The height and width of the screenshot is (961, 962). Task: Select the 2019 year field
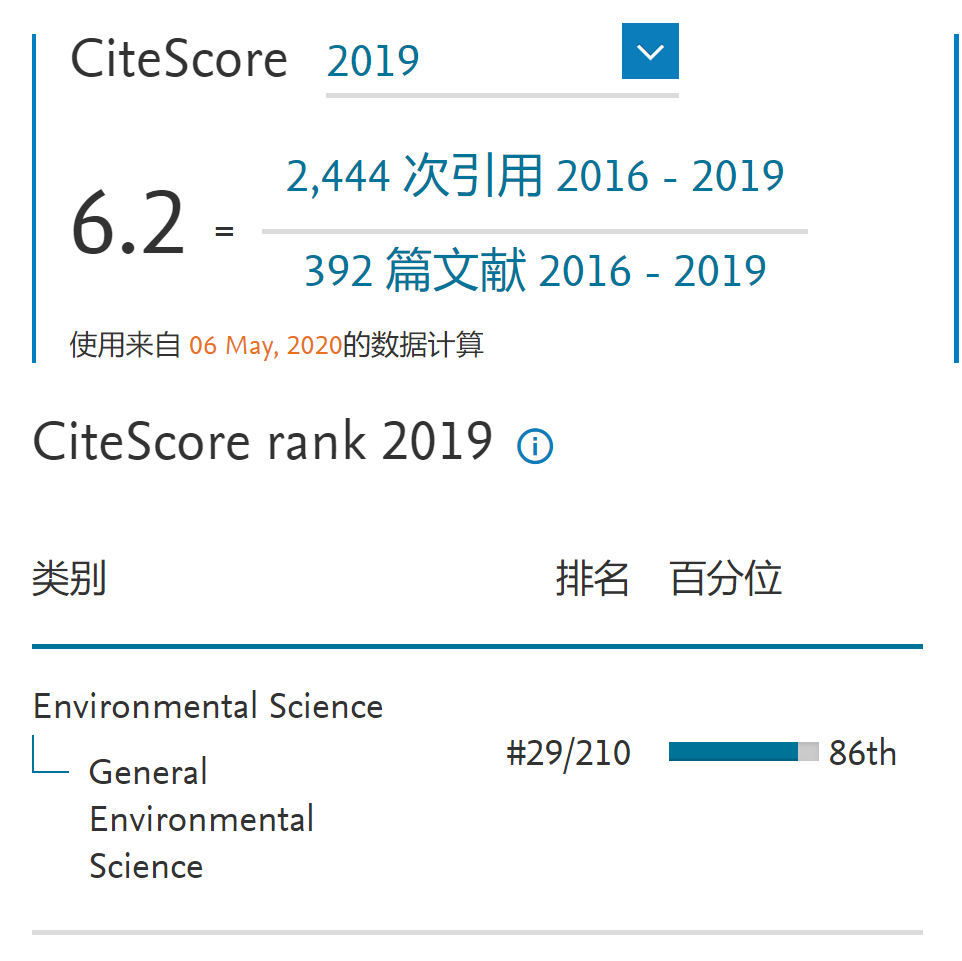(470, 61)
